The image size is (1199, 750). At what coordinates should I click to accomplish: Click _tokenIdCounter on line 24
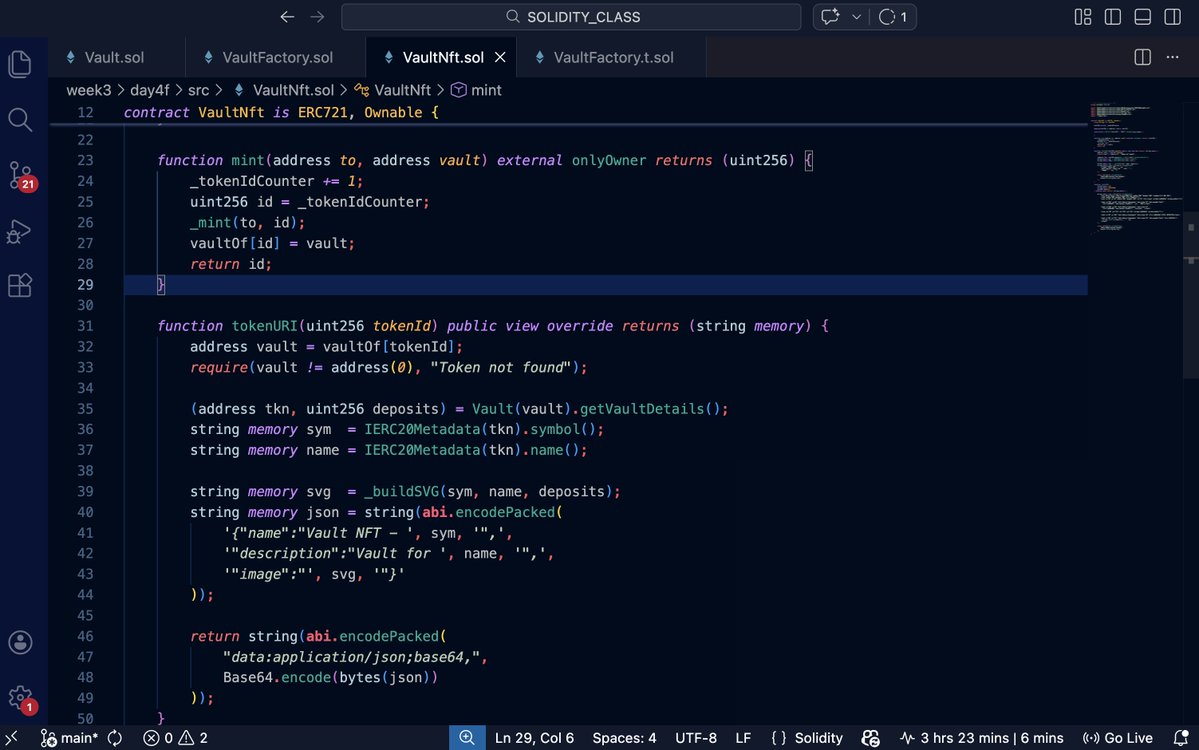click(252, 181)
